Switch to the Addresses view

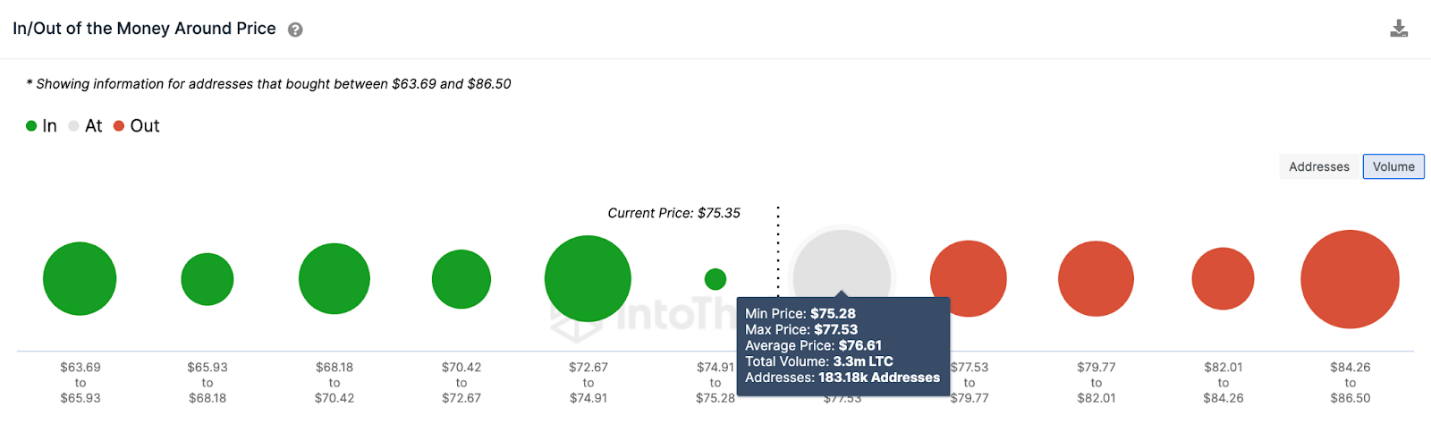tap(1319, 167)
